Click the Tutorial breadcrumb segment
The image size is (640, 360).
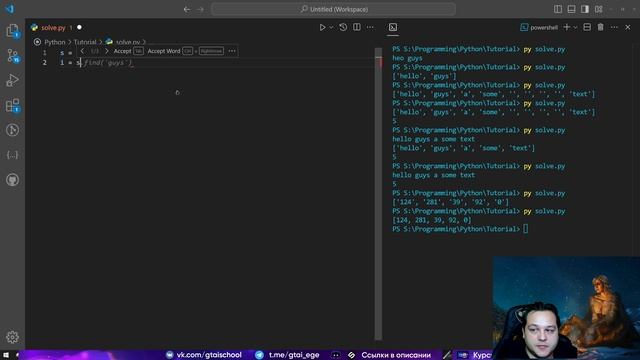coord(85,42)
